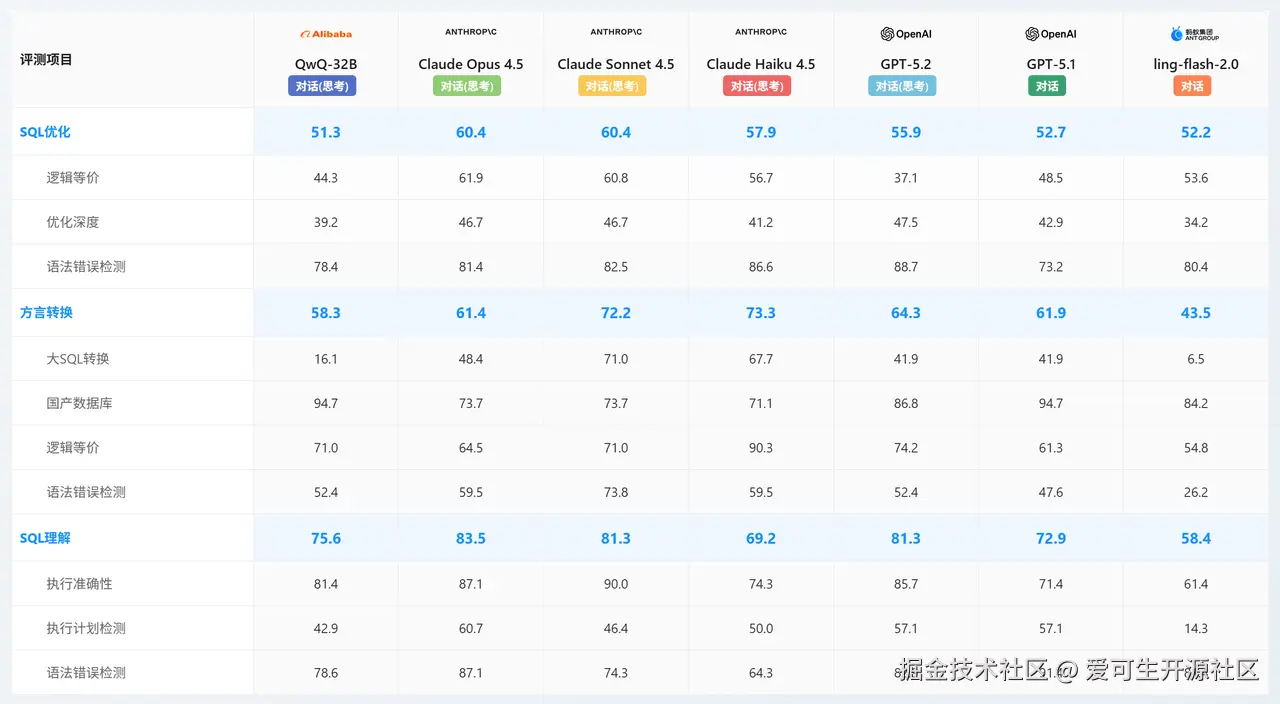Click the green 对话 badge under GPT-5.1
This screenshot has width=1280, height=704.
[x=1047, y=86]
